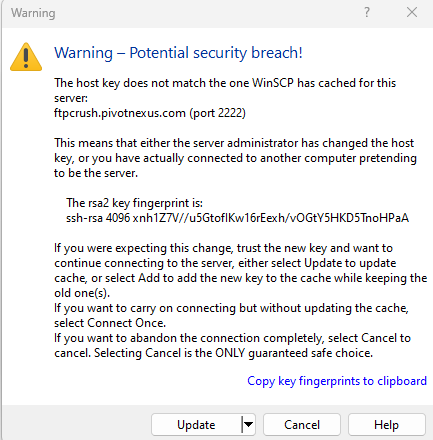Click the 'select Connect Once.' text line
Viewport: 433px width, 440px height.
click(x=110, y=323)
